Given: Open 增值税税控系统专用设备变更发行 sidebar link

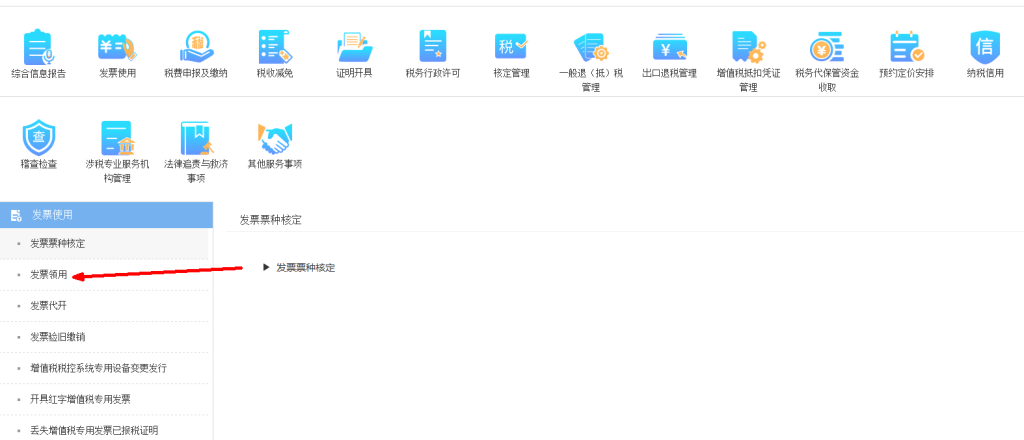Looking at the screenshot, I should click(x=98, y=368).
